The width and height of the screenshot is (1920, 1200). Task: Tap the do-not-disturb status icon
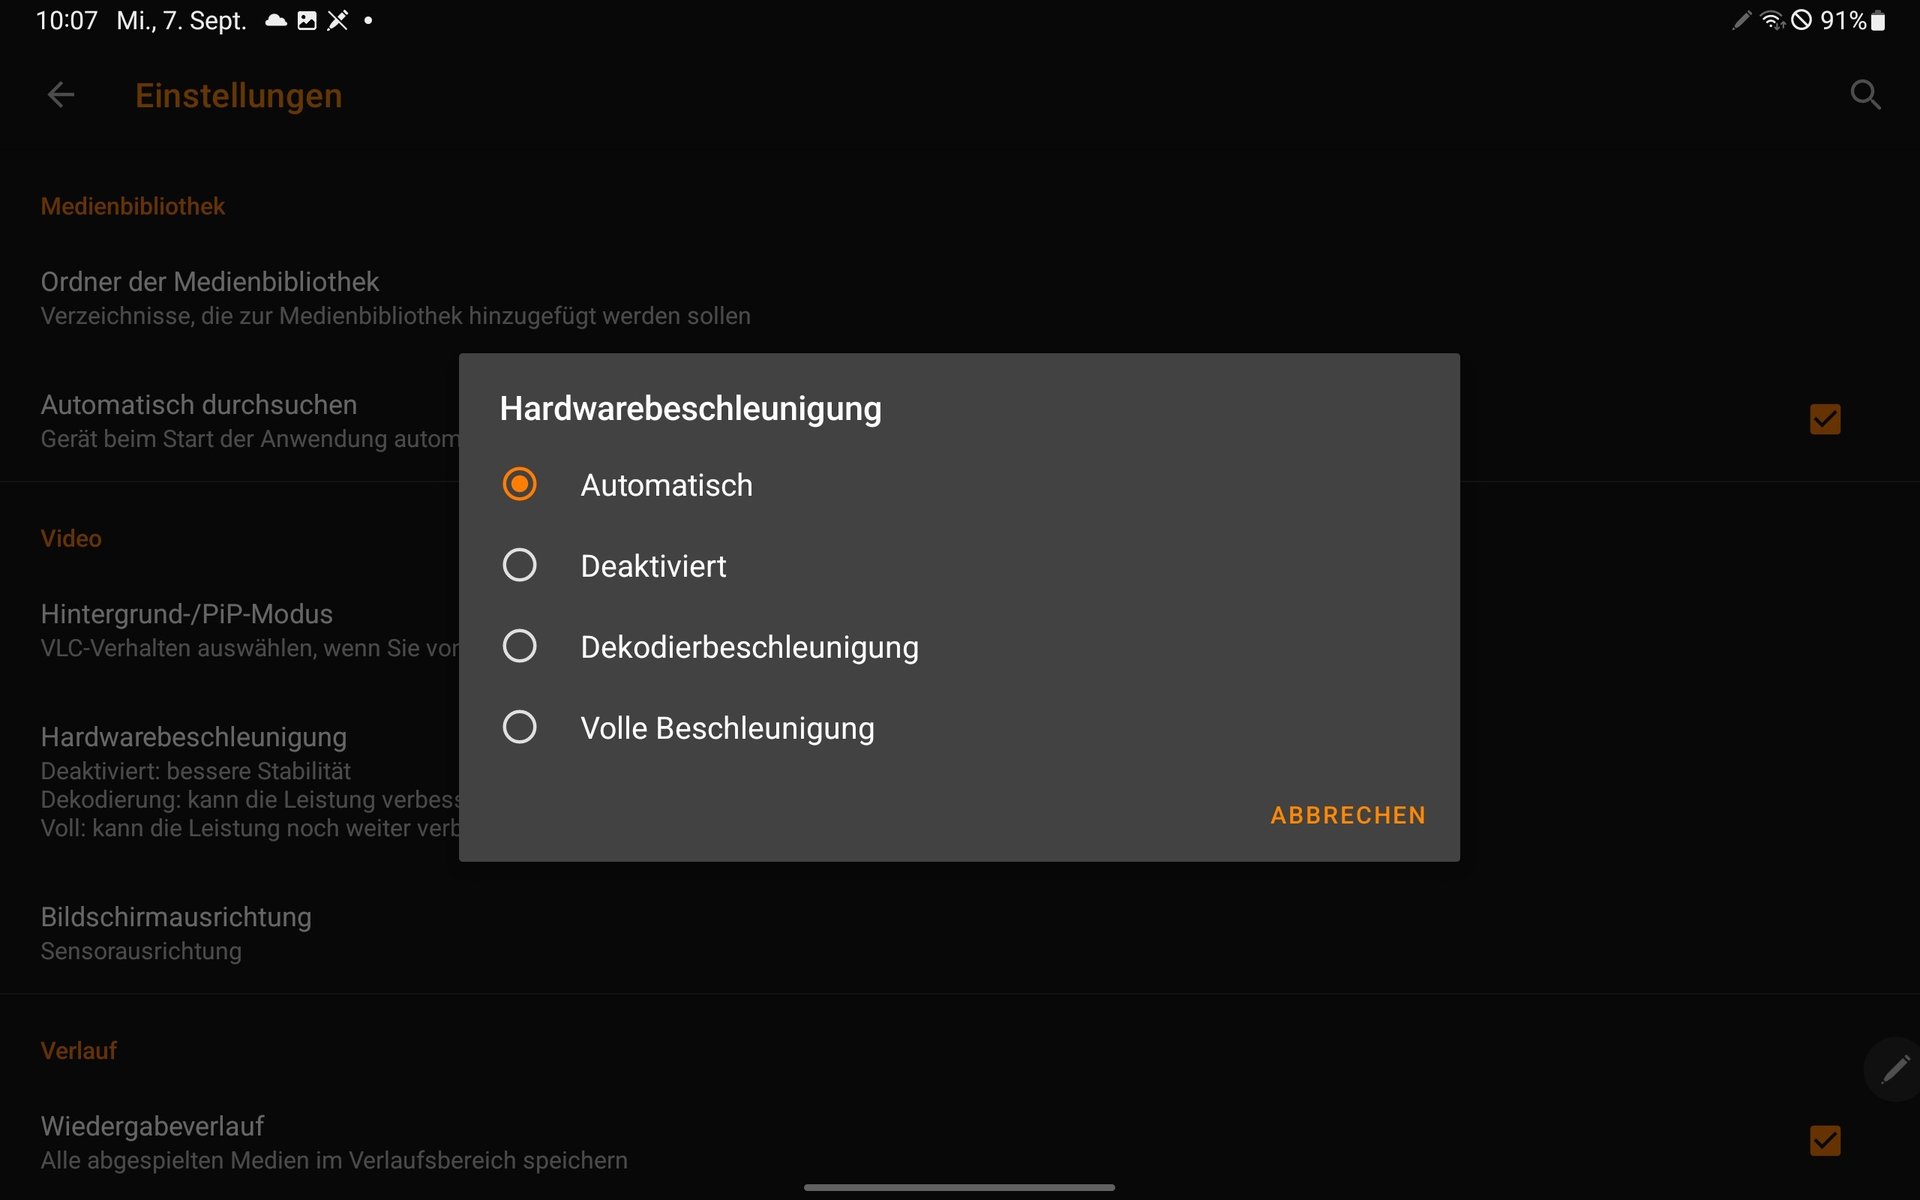1801,21
